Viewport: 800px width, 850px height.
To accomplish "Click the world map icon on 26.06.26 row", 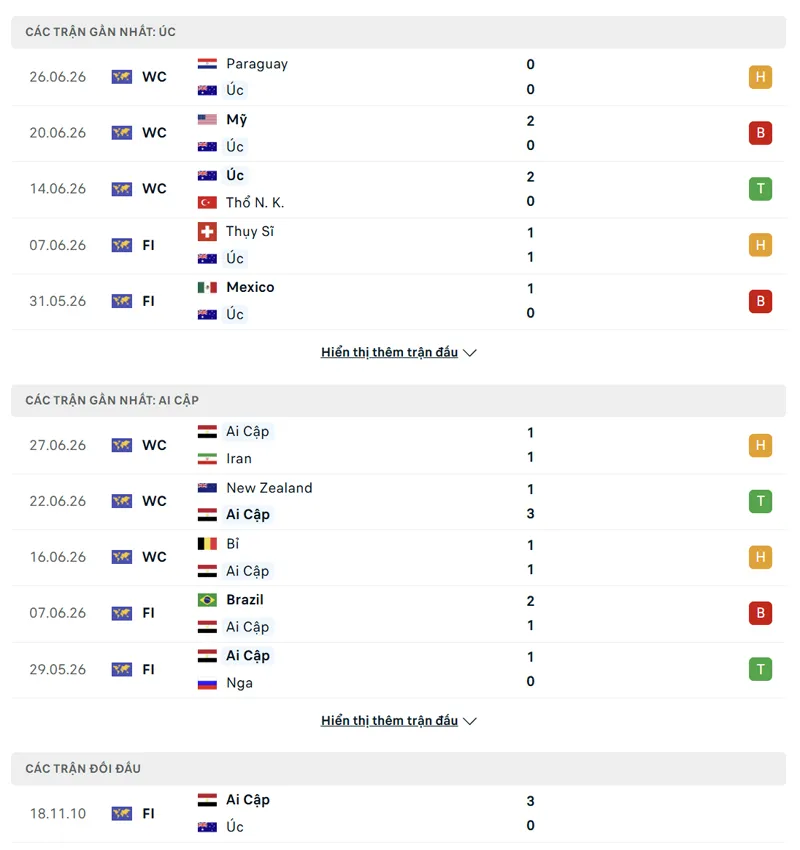I will point(121,77).
